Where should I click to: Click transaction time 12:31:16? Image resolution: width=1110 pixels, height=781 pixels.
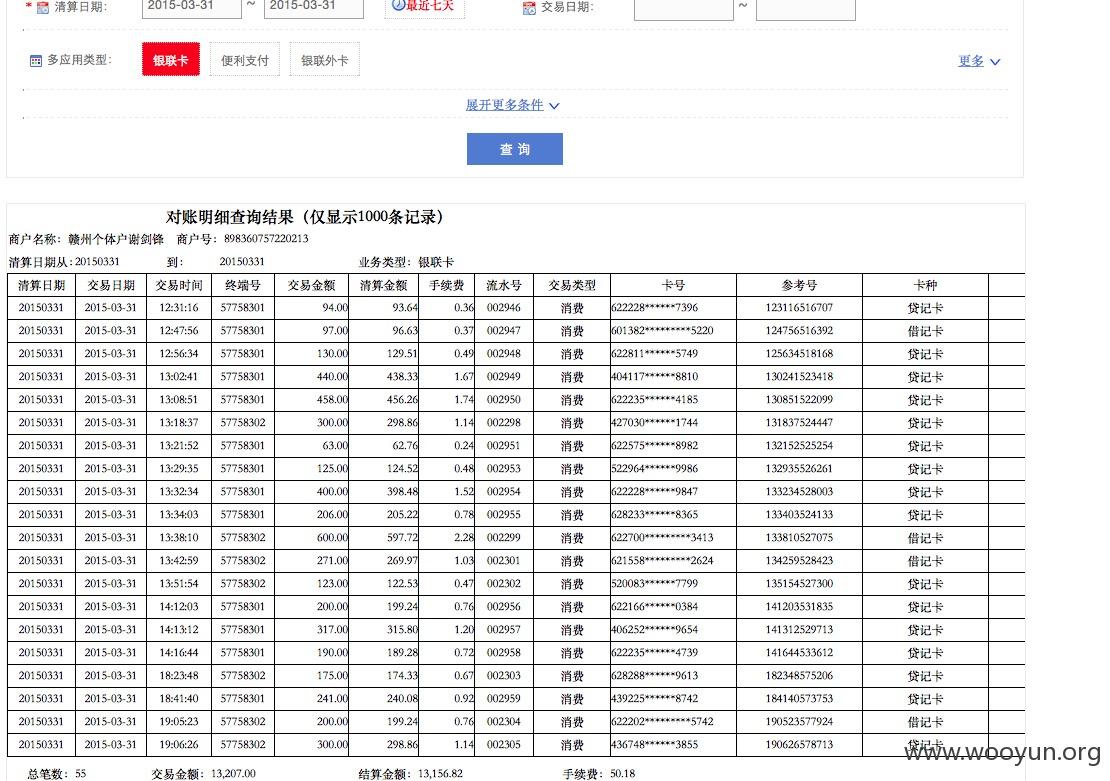coord(179,308)
